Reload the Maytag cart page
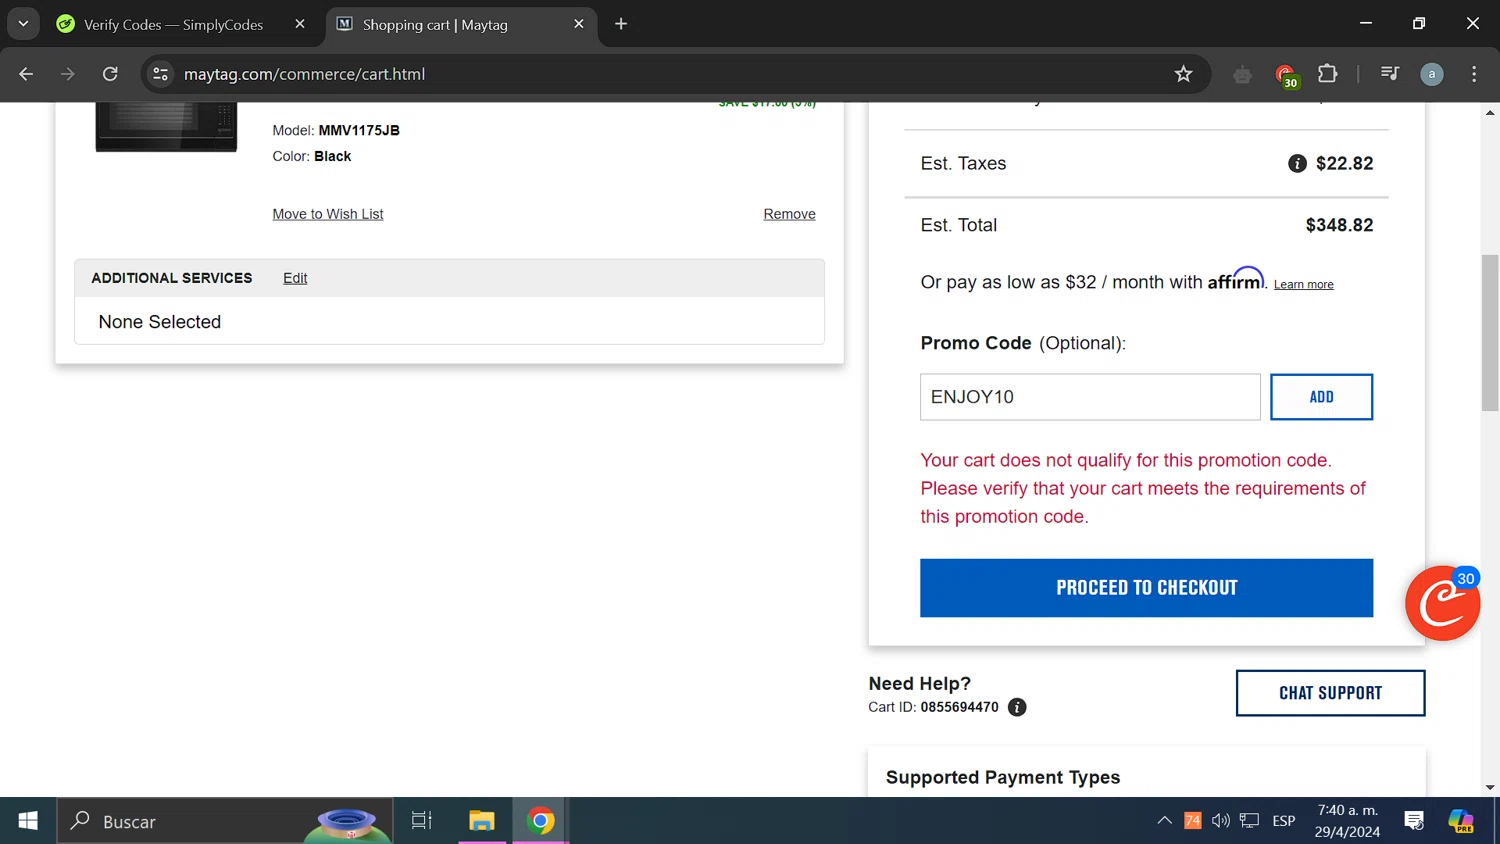This screenshot has height=844, width=1500. click(x=110, y=74)
